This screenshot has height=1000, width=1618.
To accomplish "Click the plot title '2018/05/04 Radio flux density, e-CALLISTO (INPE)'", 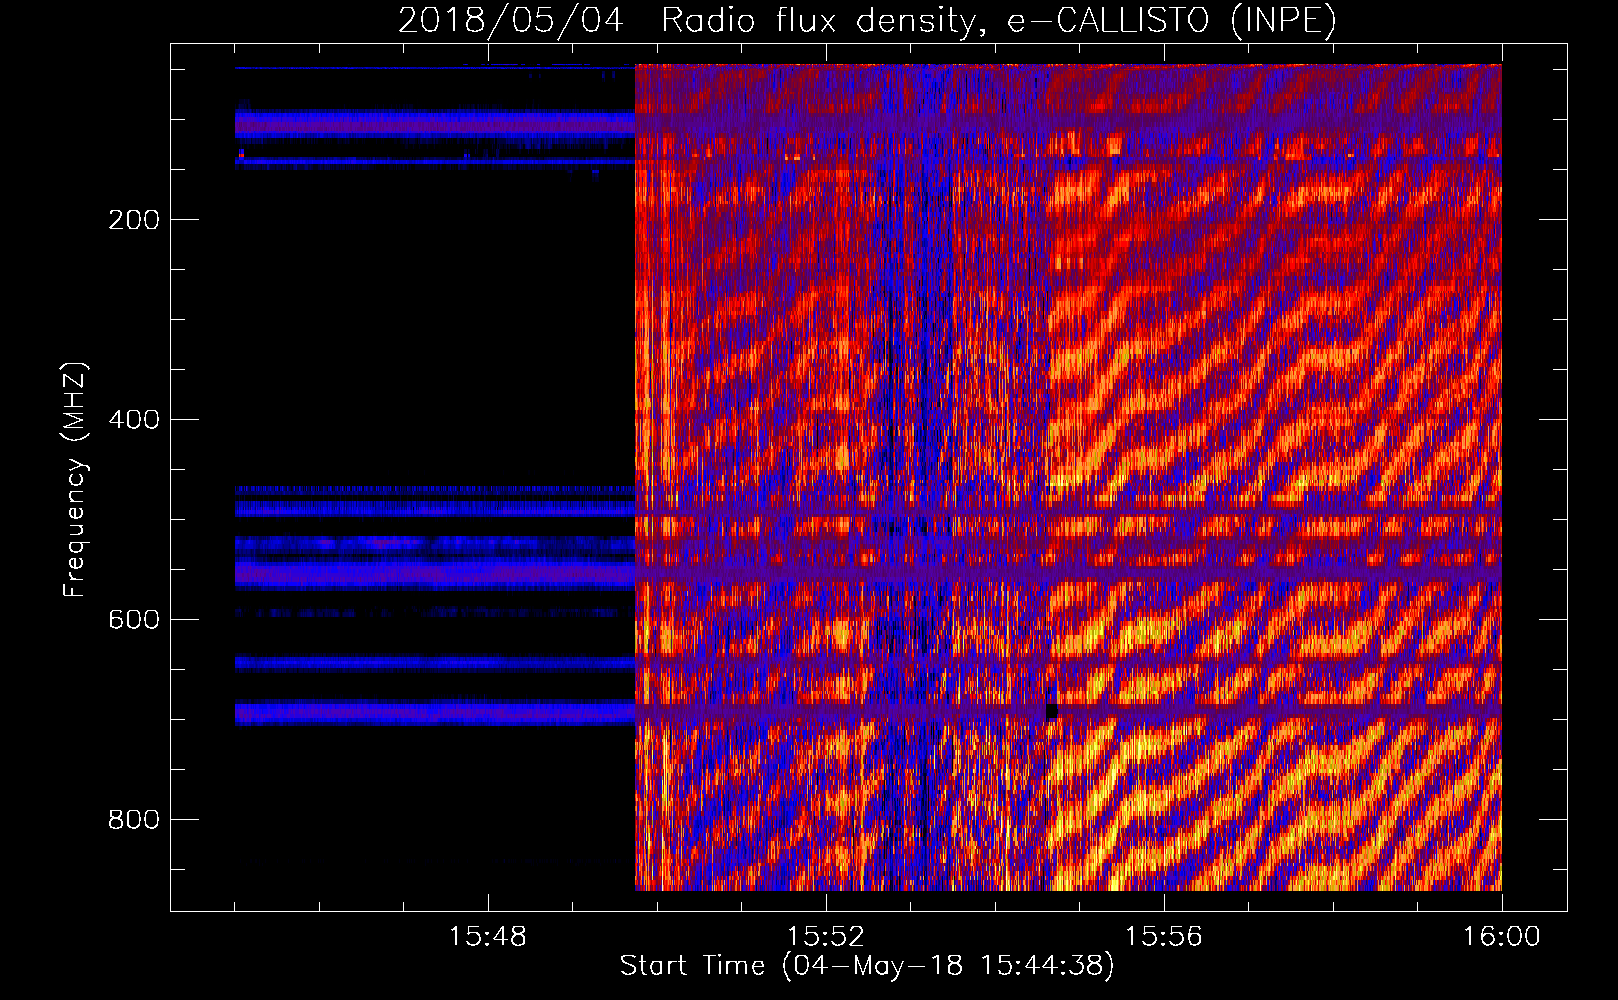I will (x=867, y=20).
